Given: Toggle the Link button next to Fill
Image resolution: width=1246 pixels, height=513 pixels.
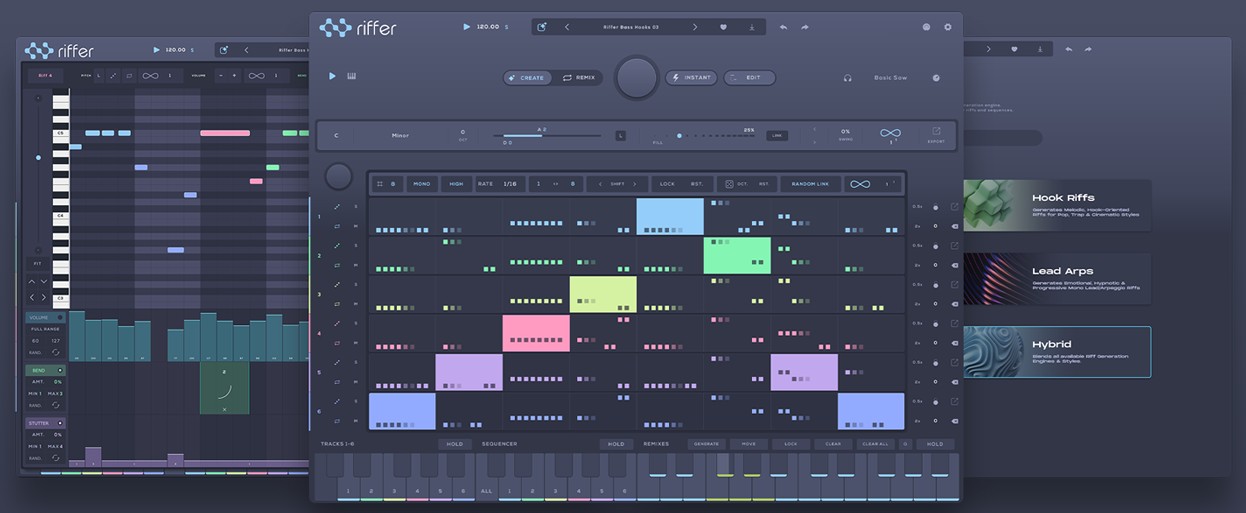Looking at the screenshot, I should (777, 135).
